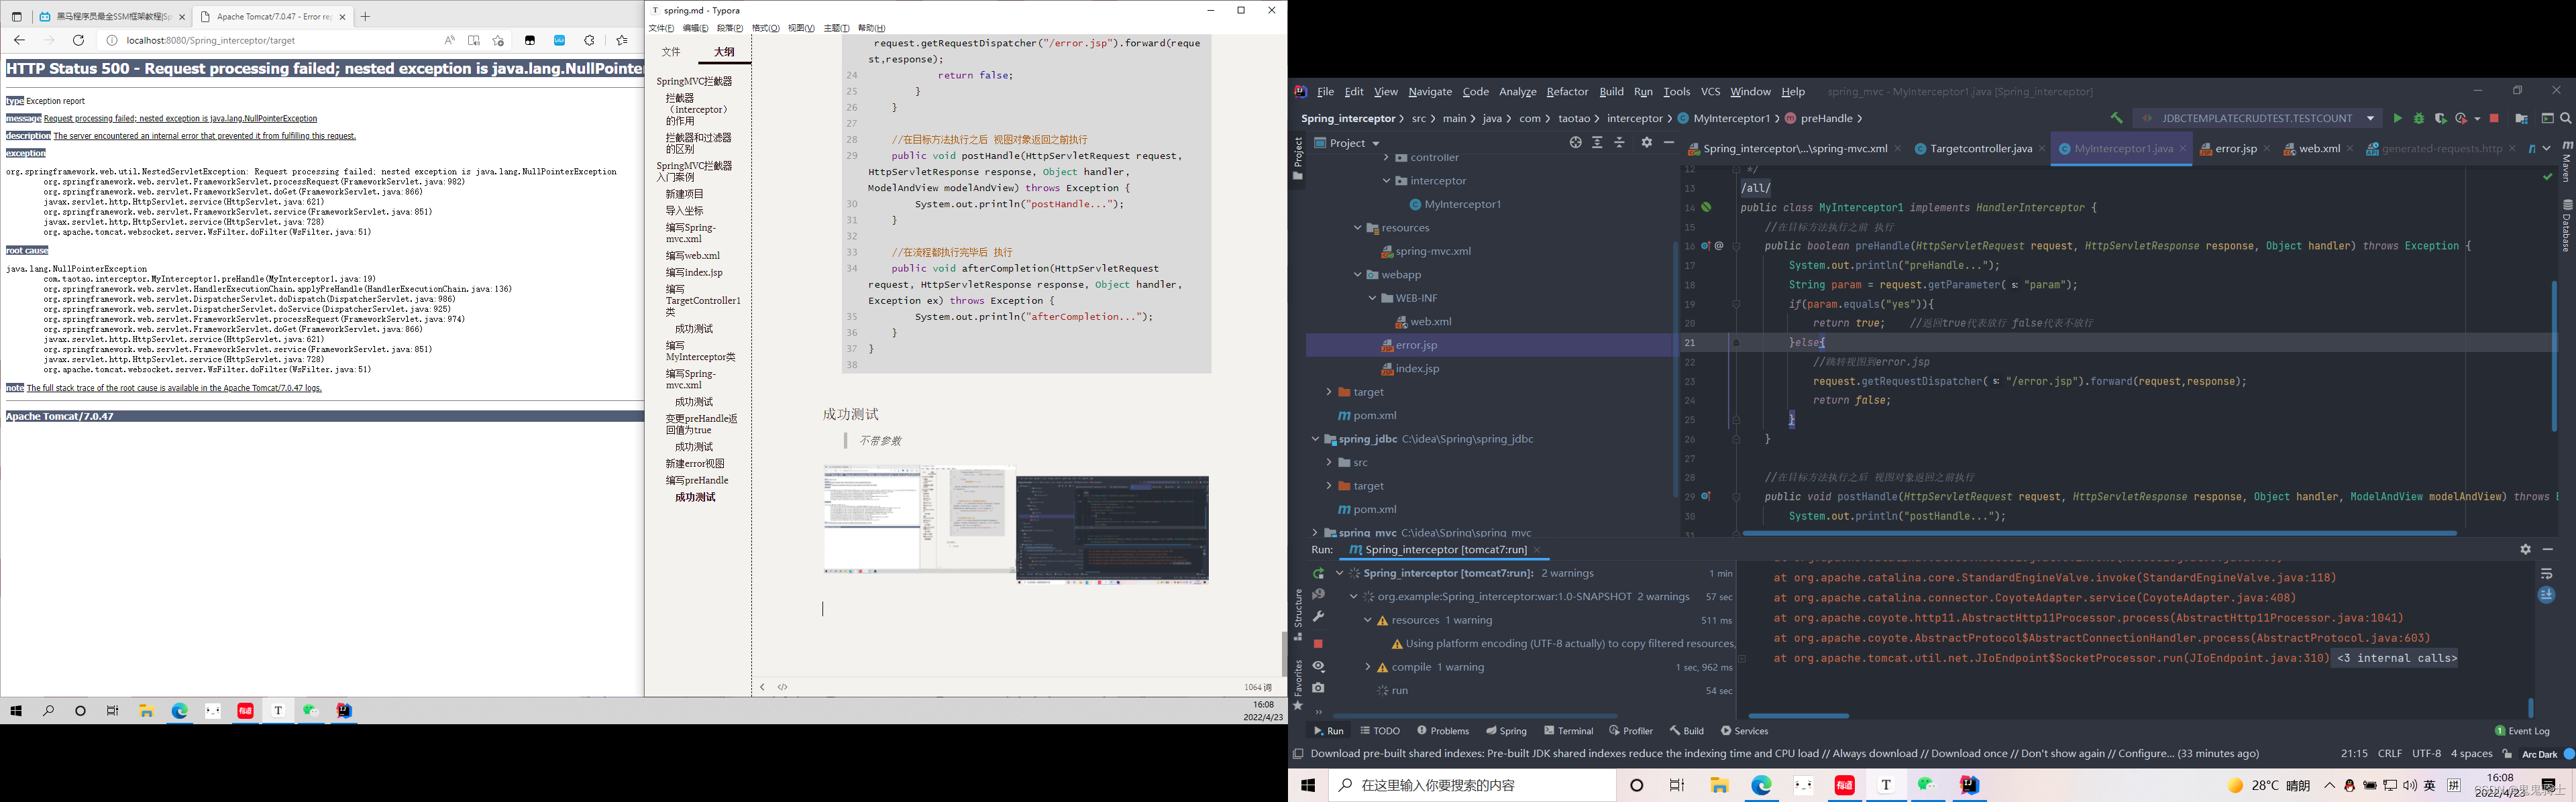Click the Debug bug icon
The width and height of the screenshot is (2576, 802).
2419,119
